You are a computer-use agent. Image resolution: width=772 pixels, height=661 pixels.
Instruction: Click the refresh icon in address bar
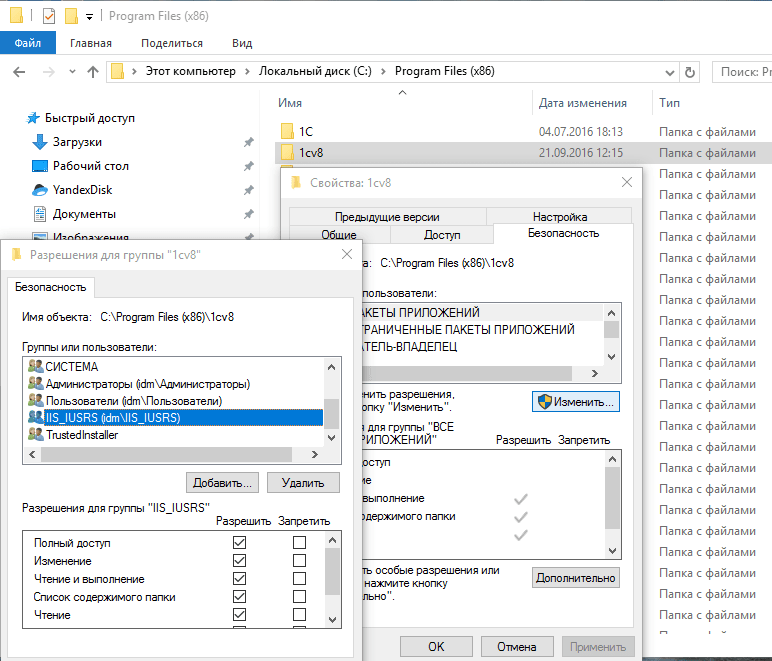(x=690, y=72)
